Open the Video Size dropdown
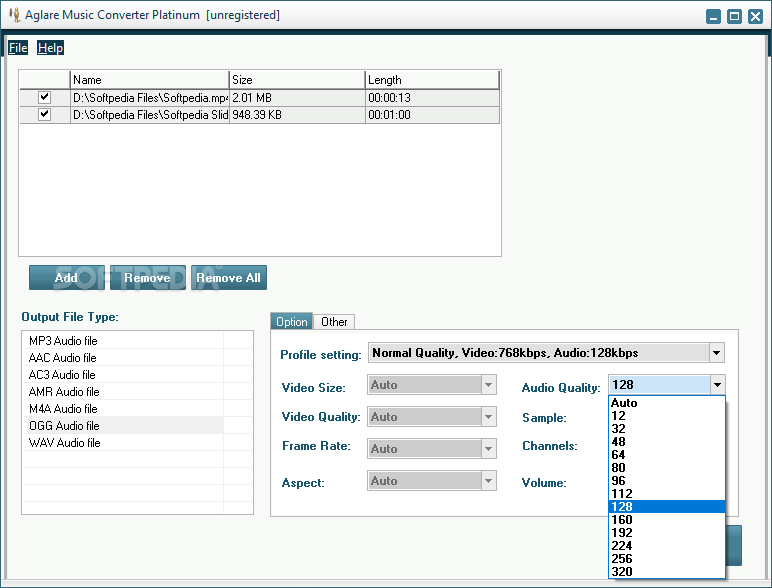The width and height of the screenshot is (772, 588). 488,385
